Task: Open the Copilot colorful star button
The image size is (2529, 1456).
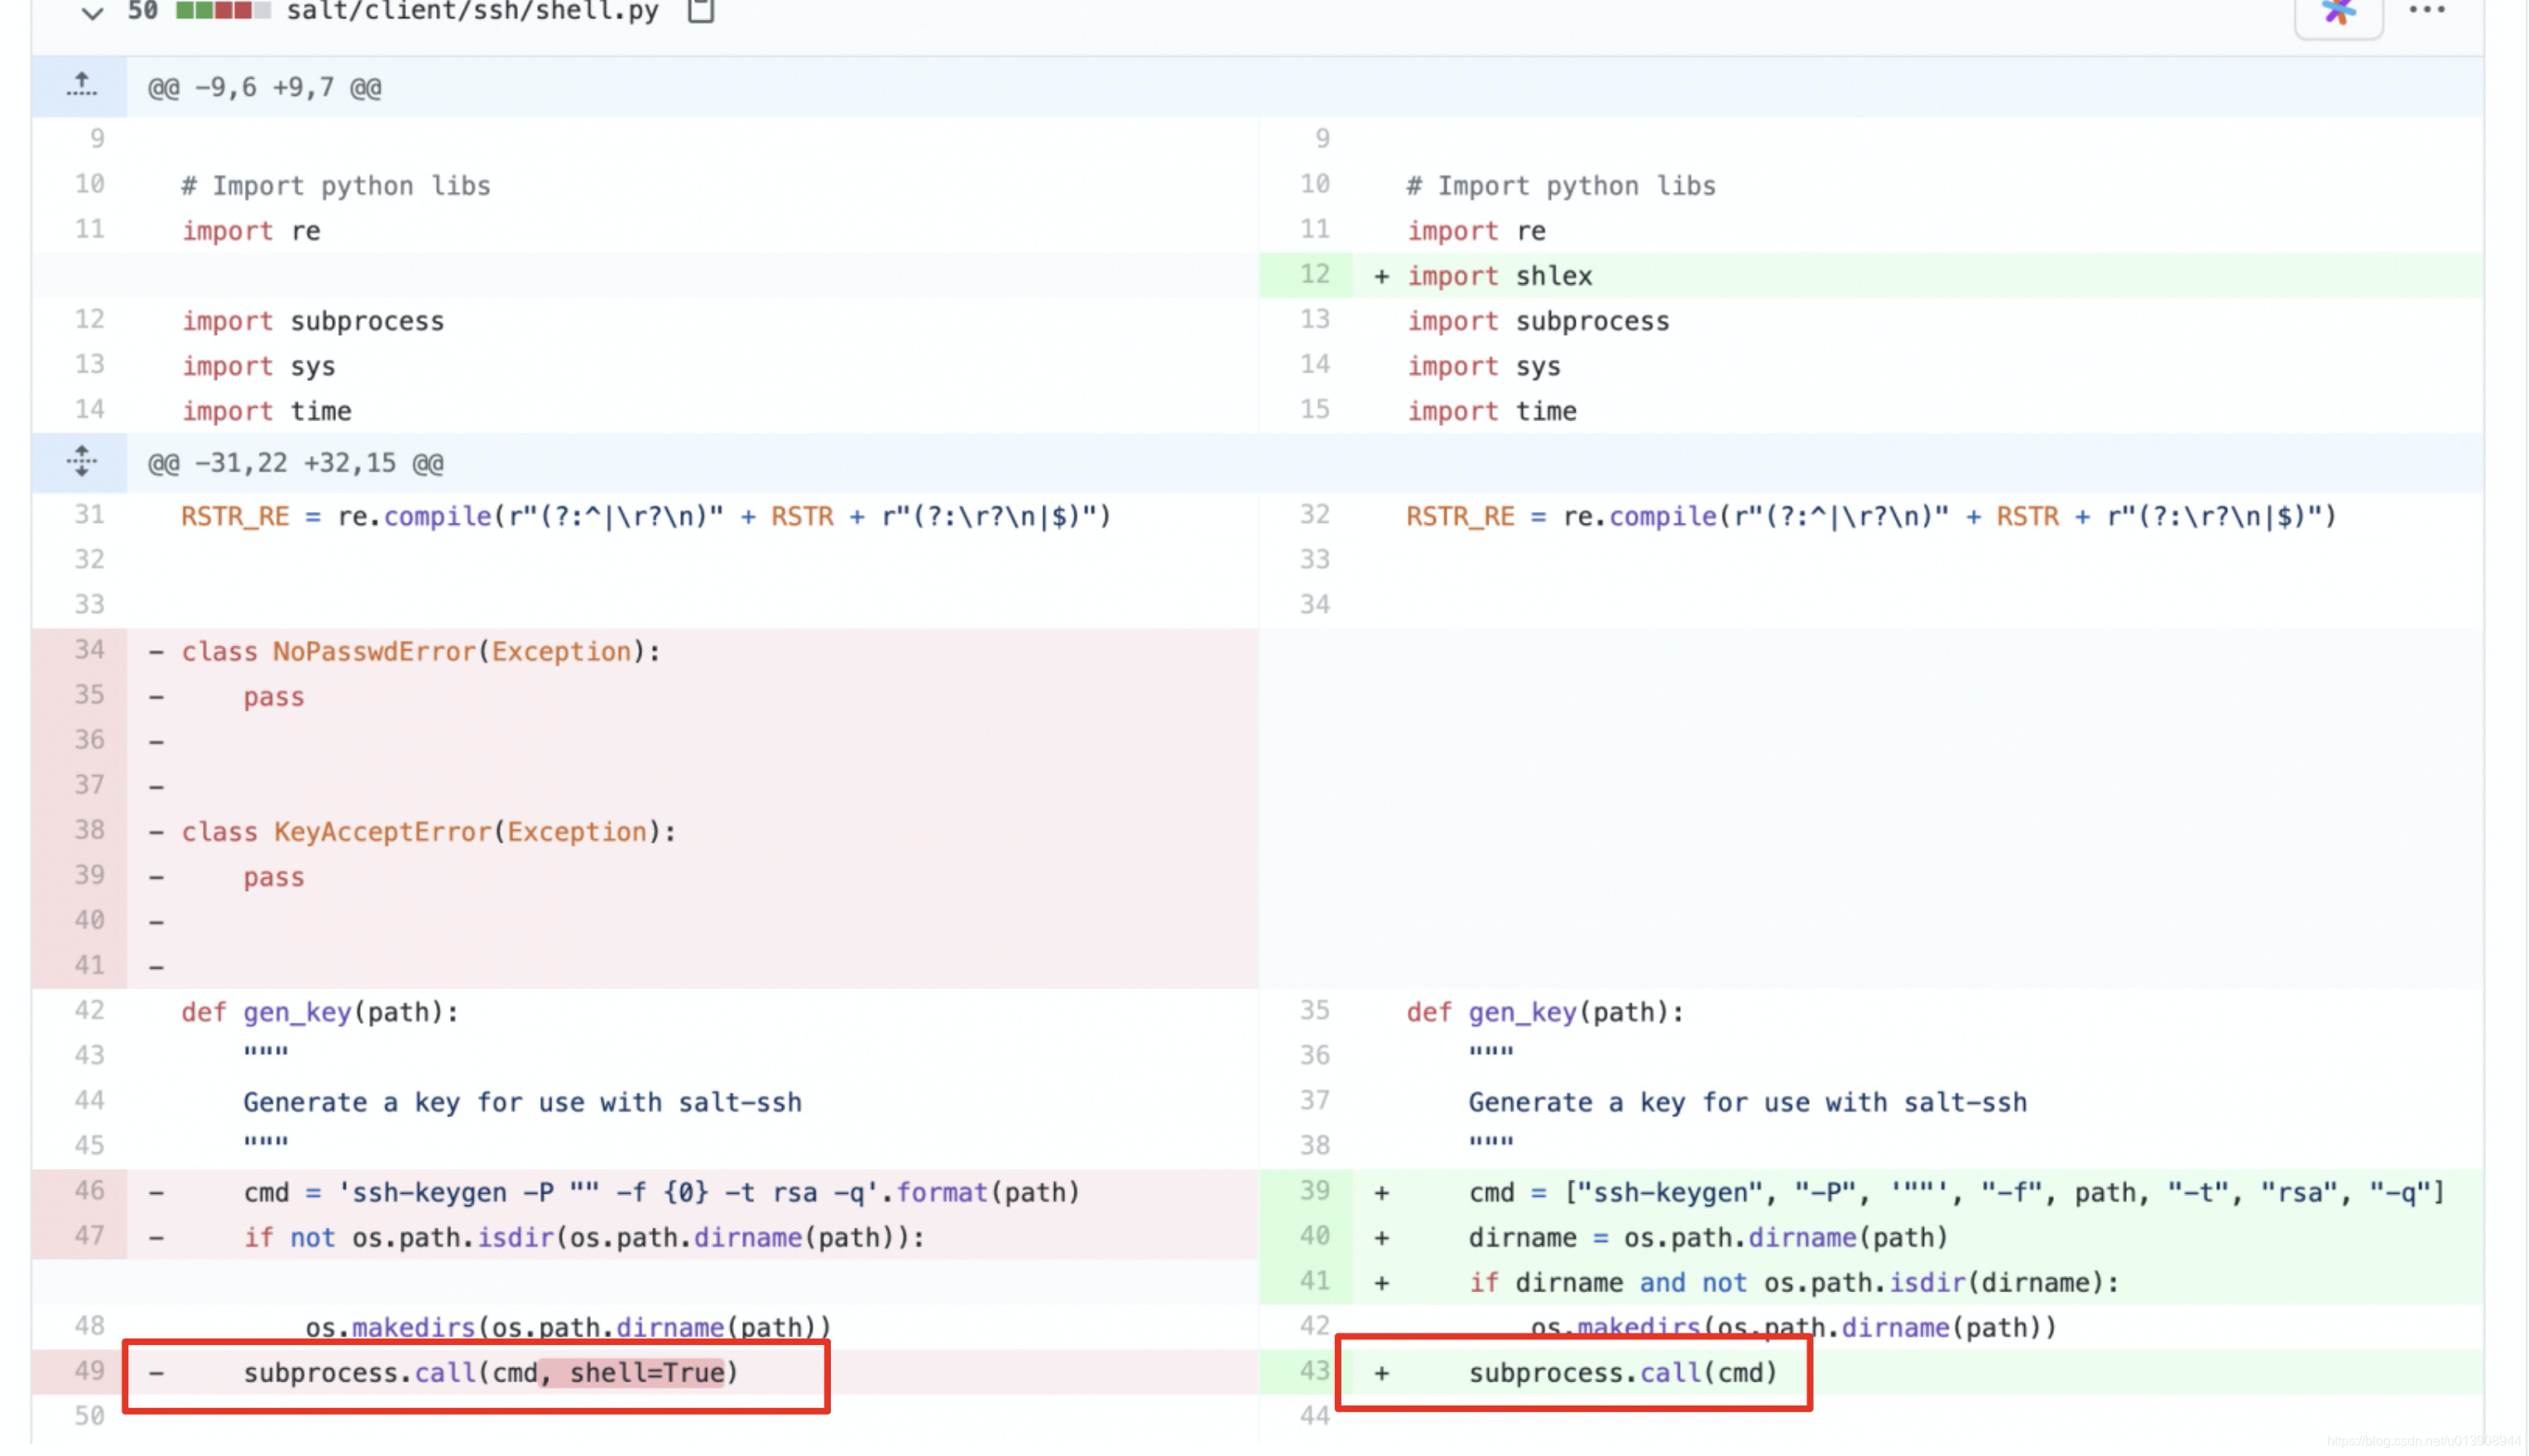Action: 2337,13
